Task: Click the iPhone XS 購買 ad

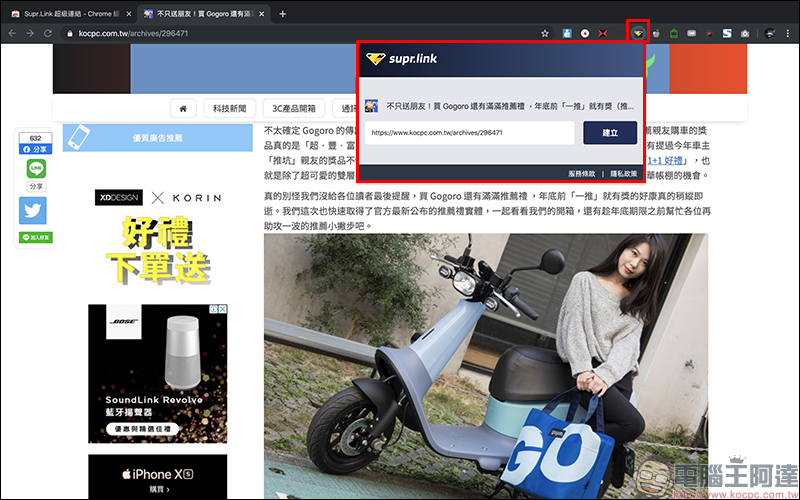Action: tap(158, 477)
